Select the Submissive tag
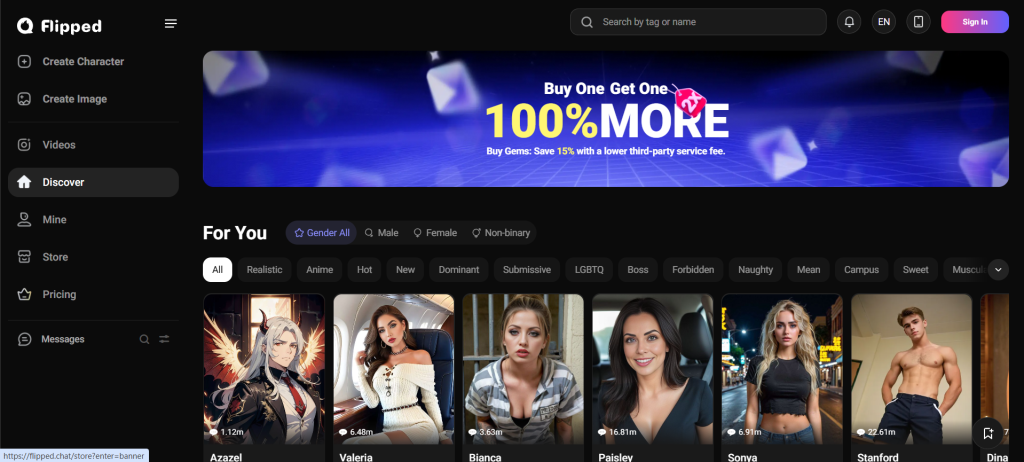The image size is (1024, 462). click(x=526, y=270)
